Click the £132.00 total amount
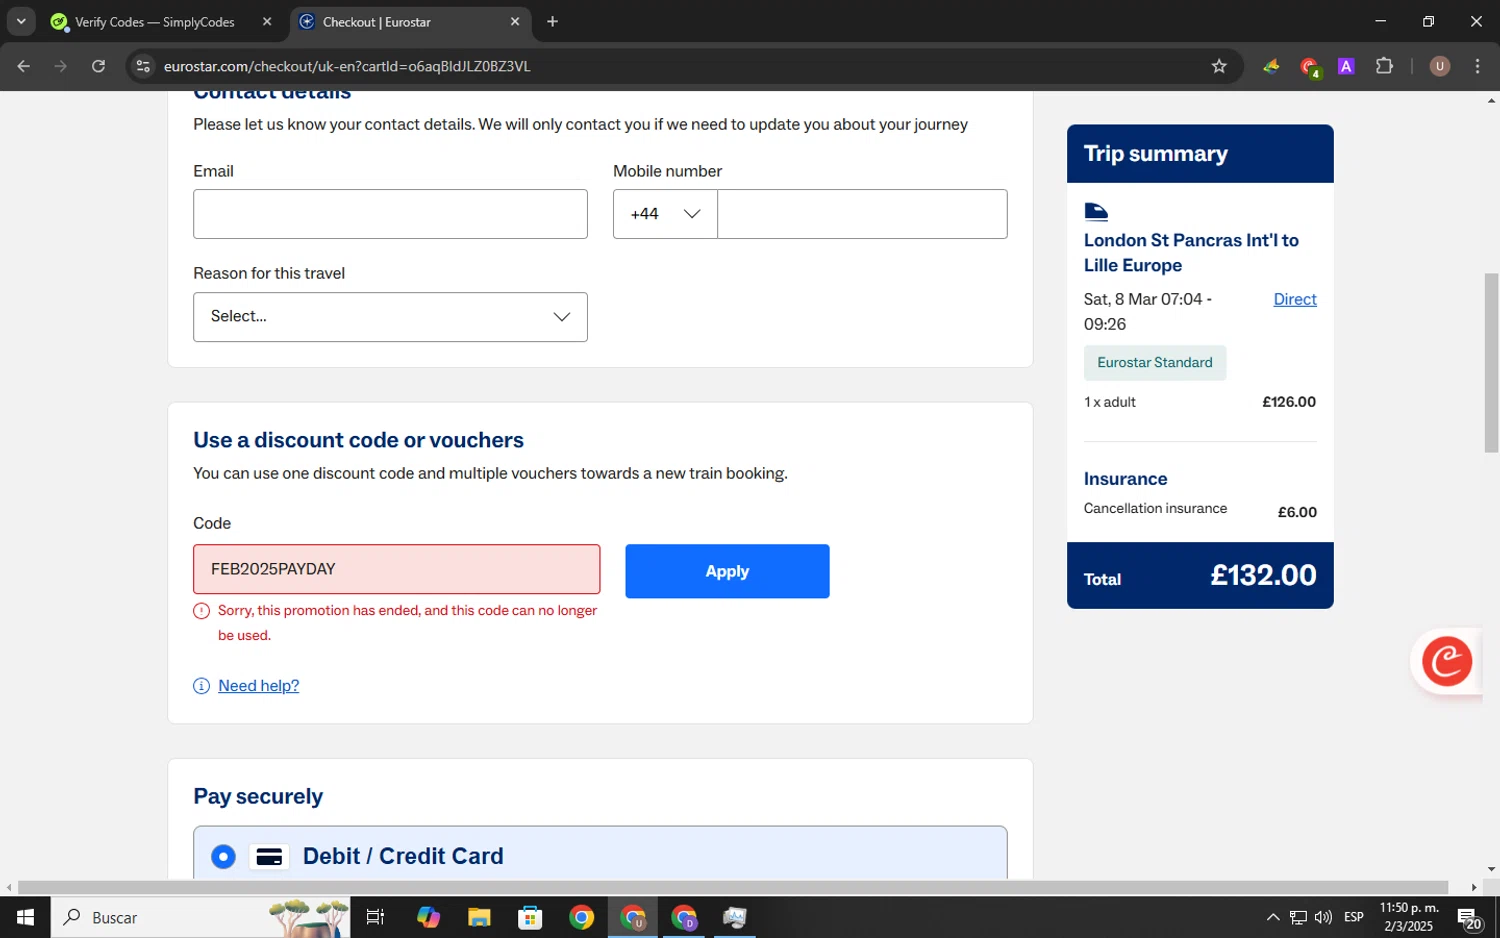The width and height of the screenshot is (1500, 938). [x=1263, y=575]
